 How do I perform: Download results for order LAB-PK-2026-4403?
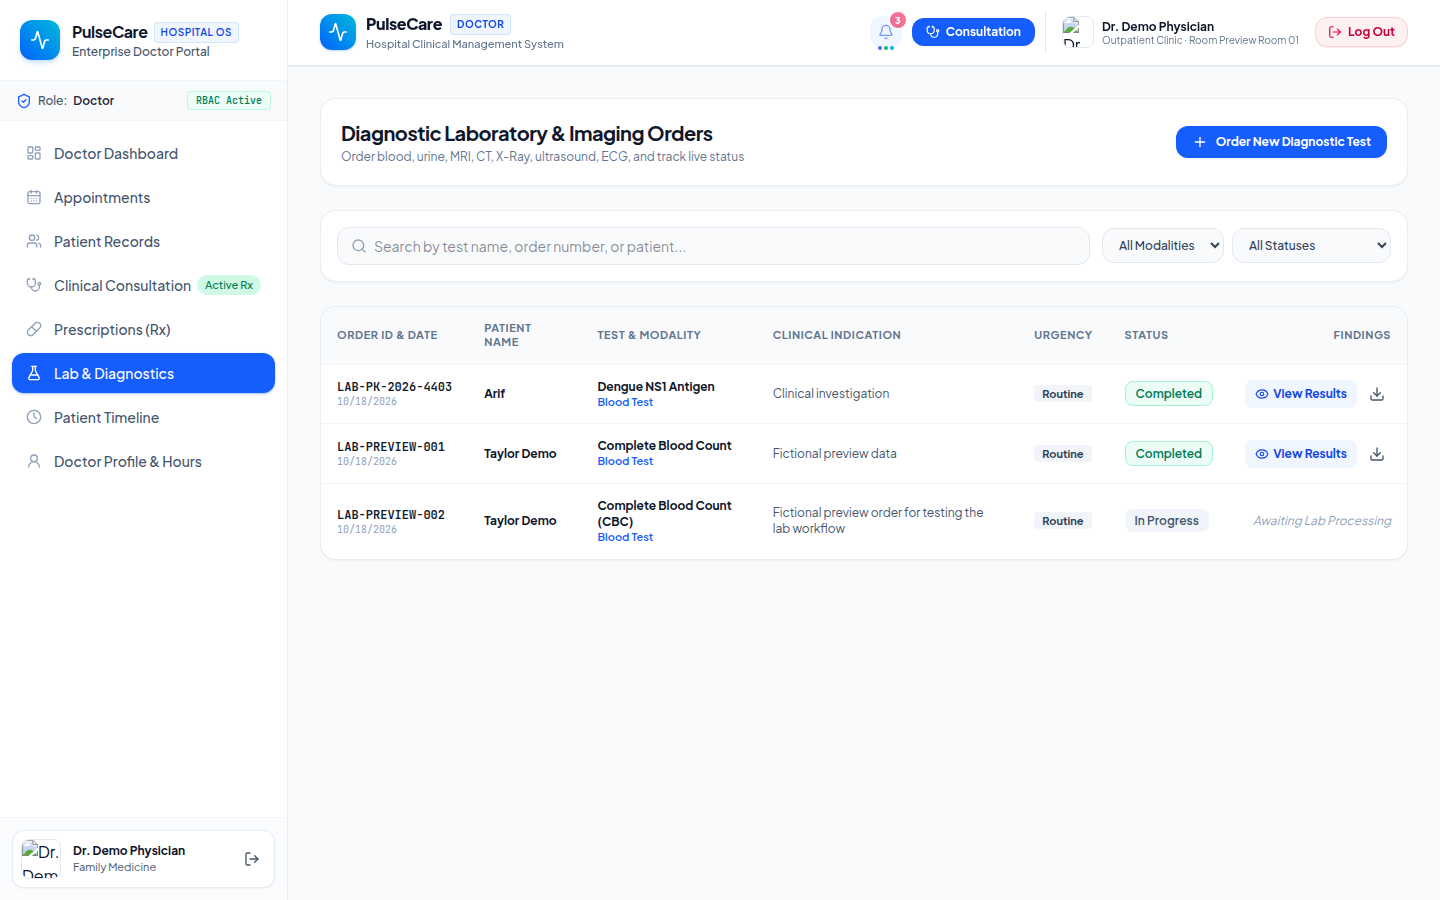tap(1377, 394)
